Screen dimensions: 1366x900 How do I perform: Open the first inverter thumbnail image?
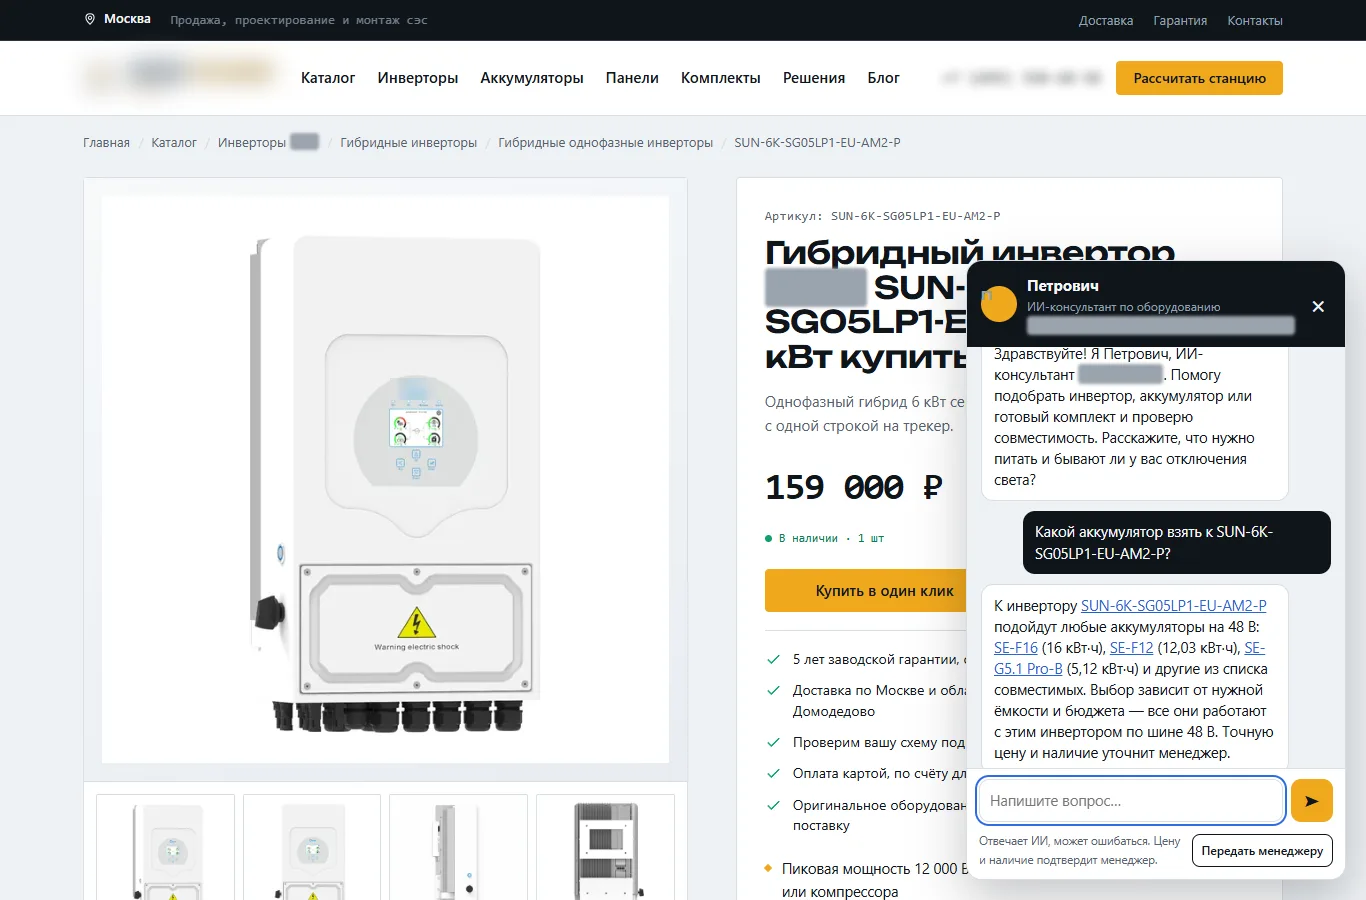pos(166,847)
